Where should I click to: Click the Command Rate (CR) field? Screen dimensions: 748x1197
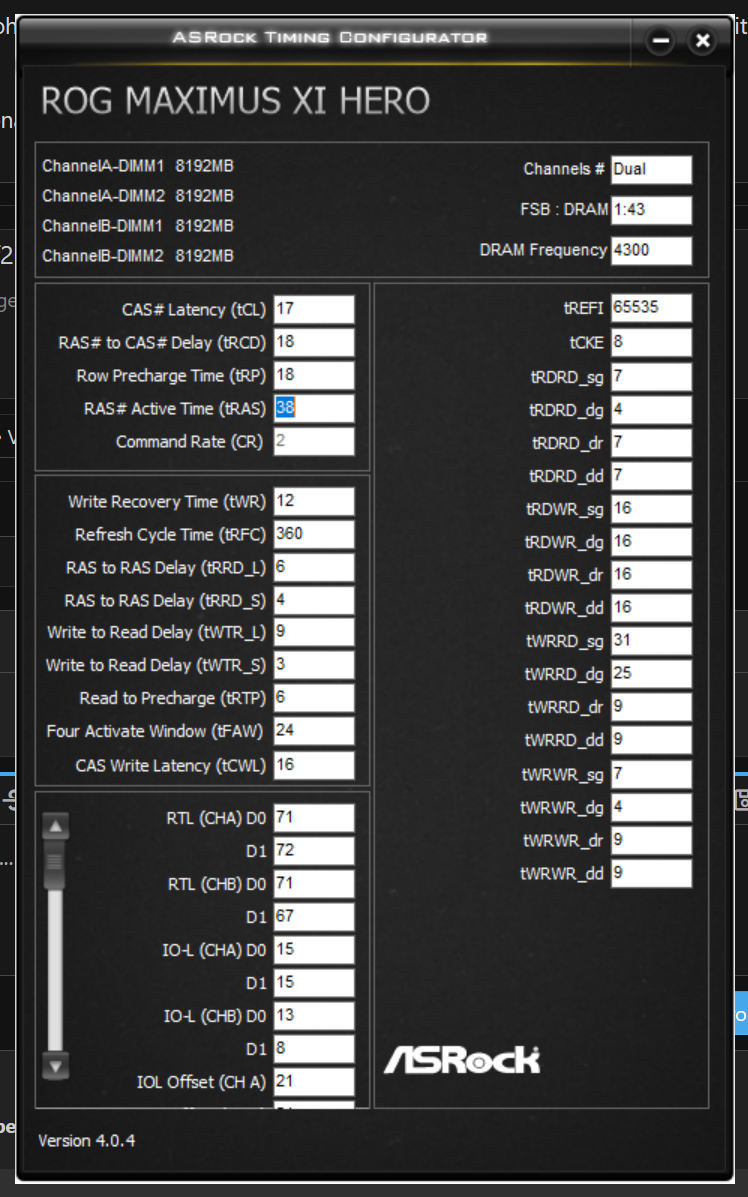click(314, 441)
